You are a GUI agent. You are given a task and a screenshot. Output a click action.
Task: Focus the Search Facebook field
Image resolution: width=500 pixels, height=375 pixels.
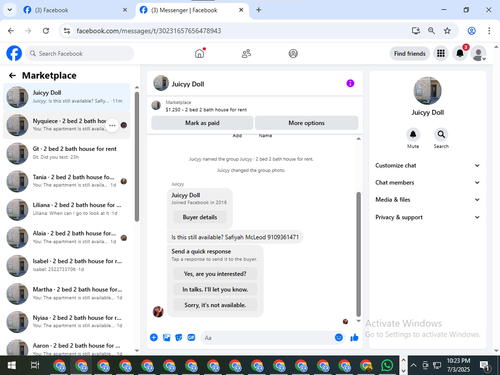[x=80, y=53]
